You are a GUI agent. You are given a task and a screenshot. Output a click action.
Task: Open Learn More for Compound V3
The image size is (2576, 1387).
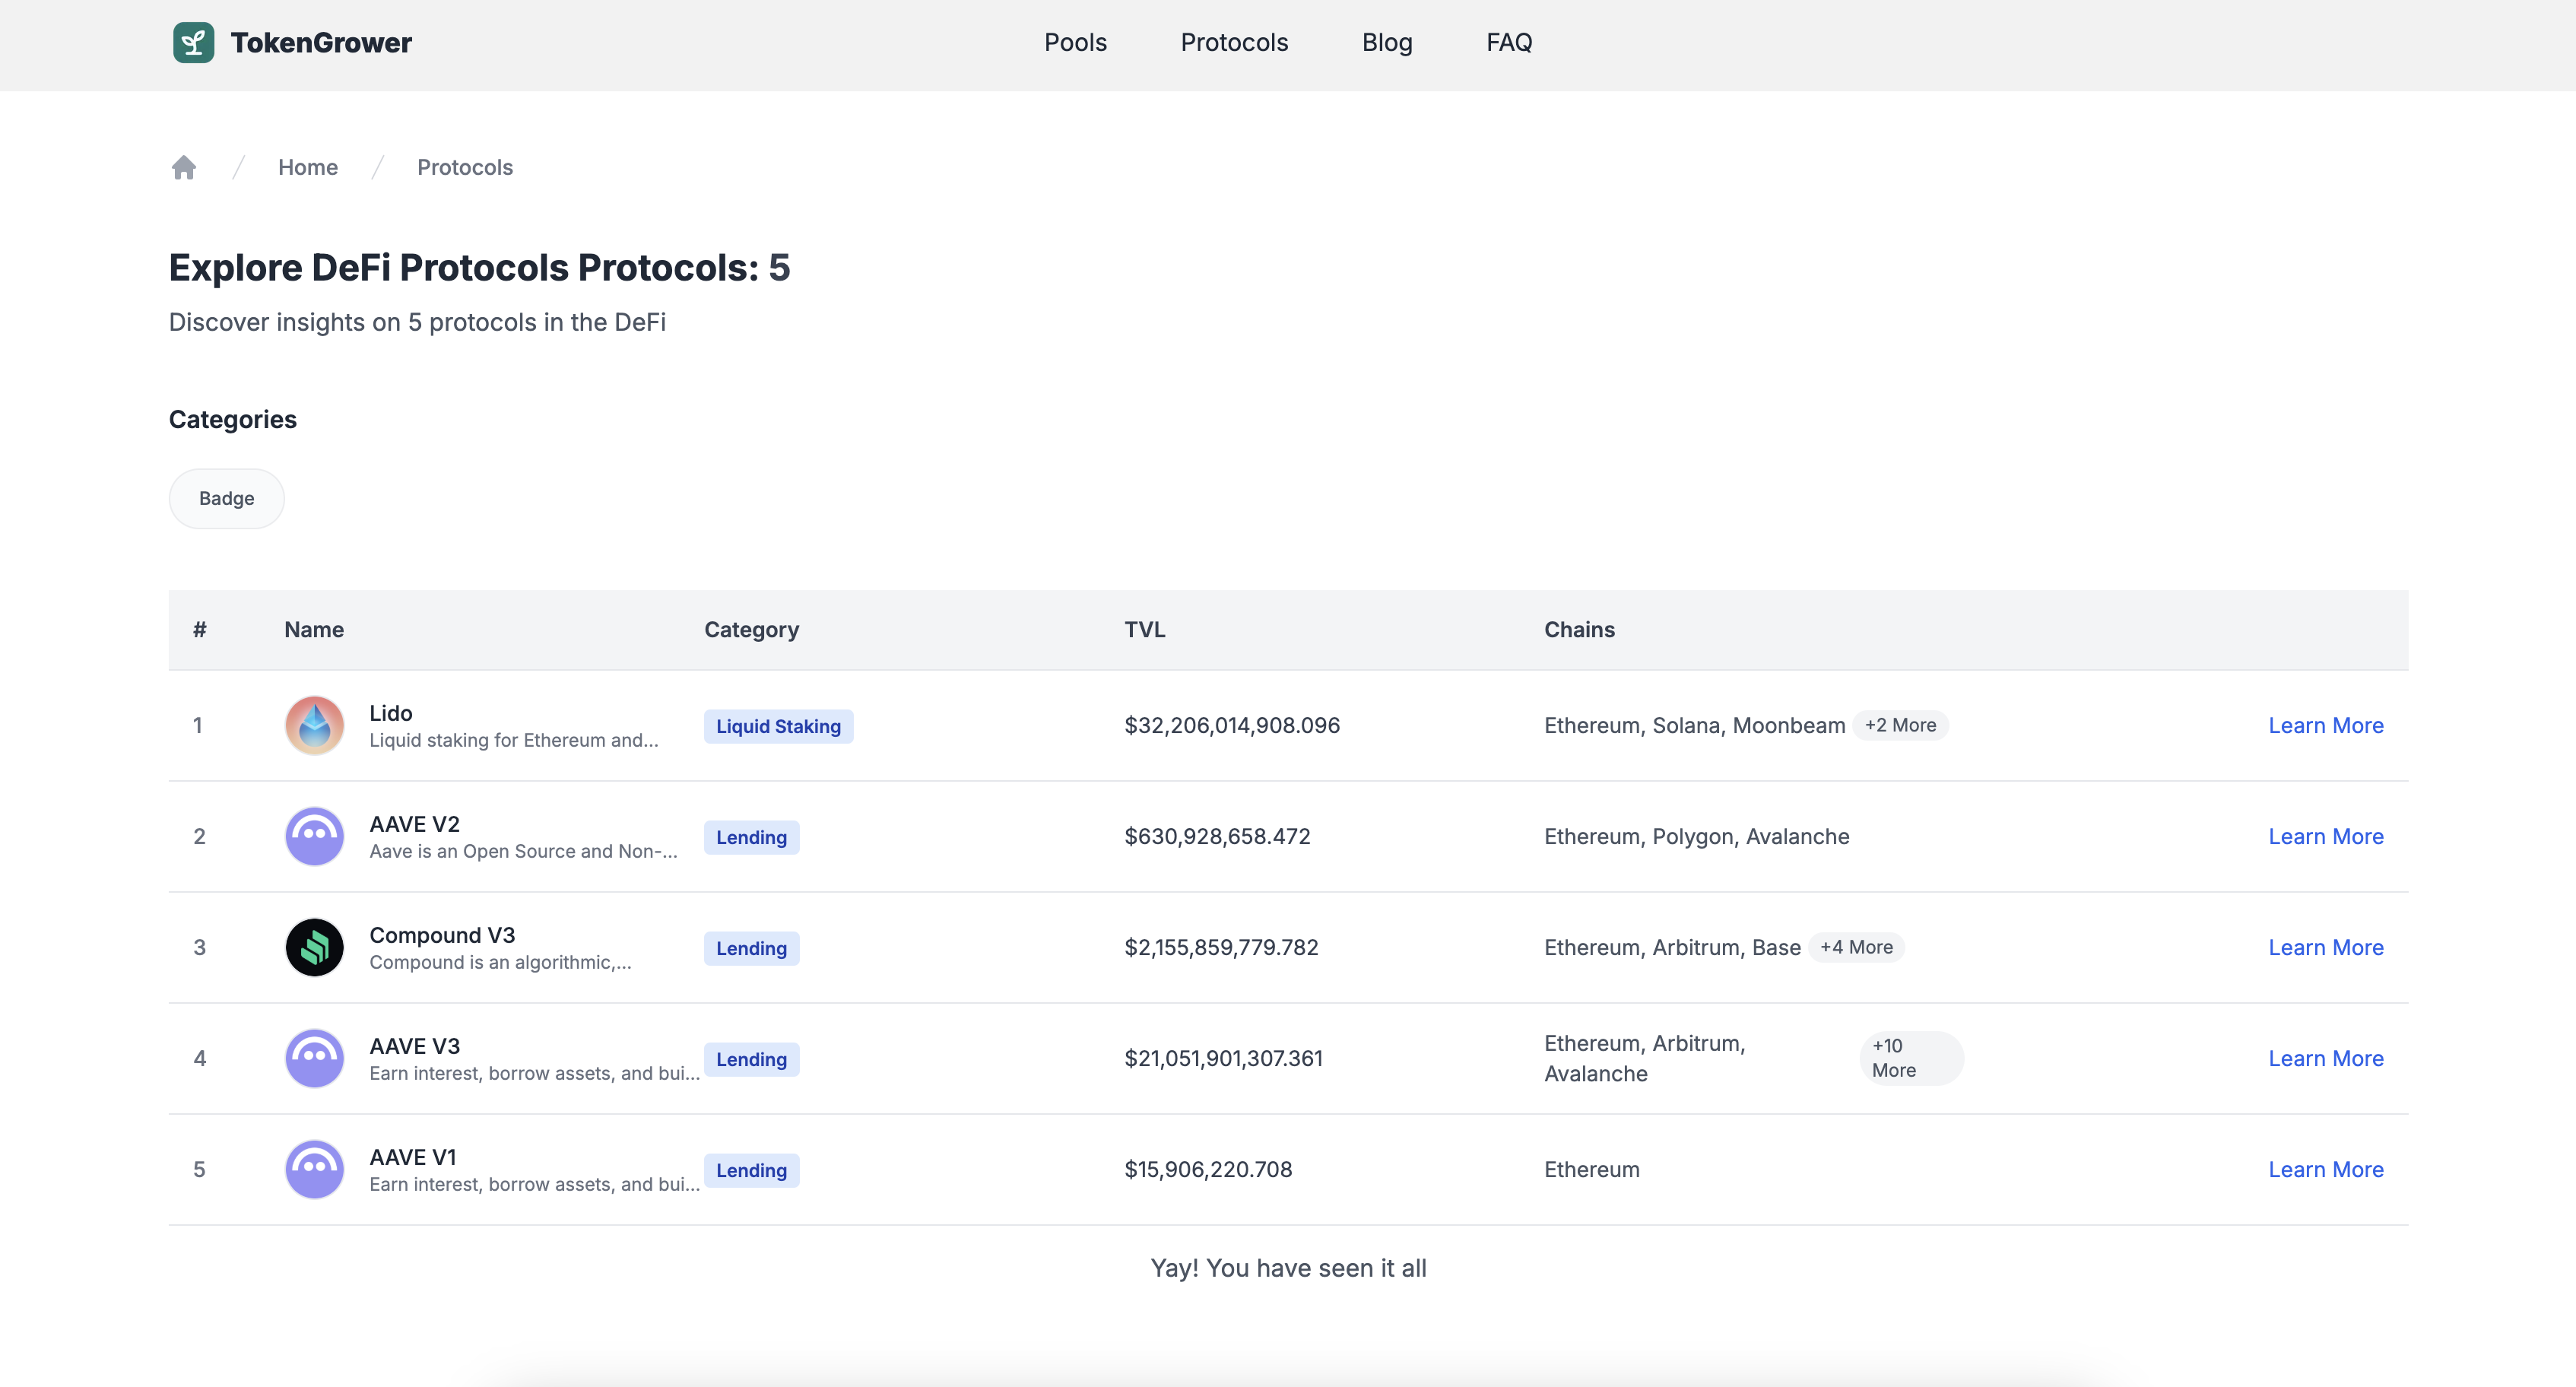2326,947
